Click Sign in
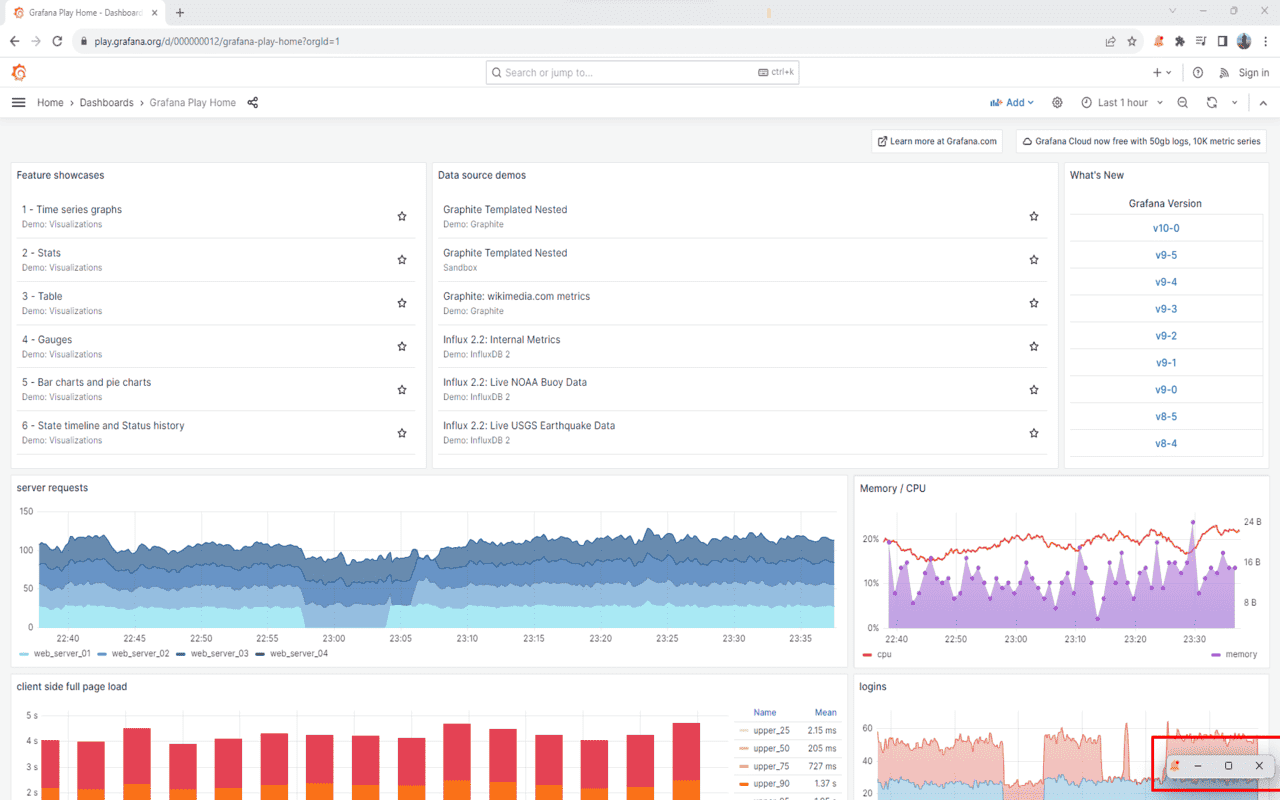The width and height of the screenshot is (1280, 800). point(1254,72)
